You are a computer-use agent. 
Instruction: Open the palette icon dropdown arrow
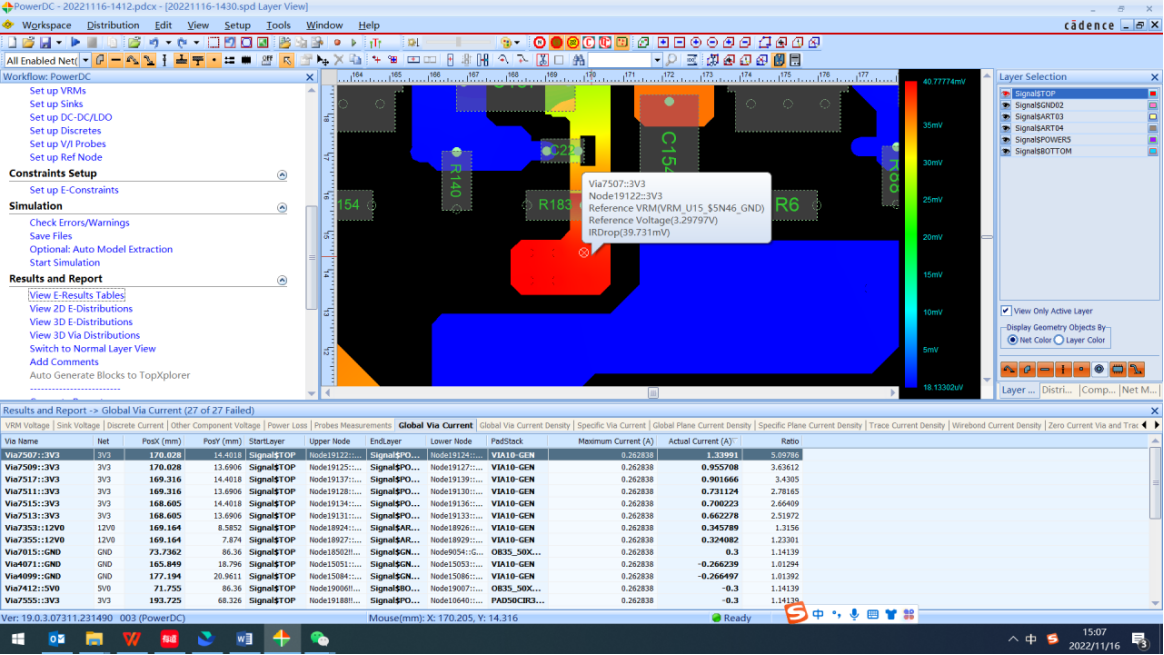517,42
